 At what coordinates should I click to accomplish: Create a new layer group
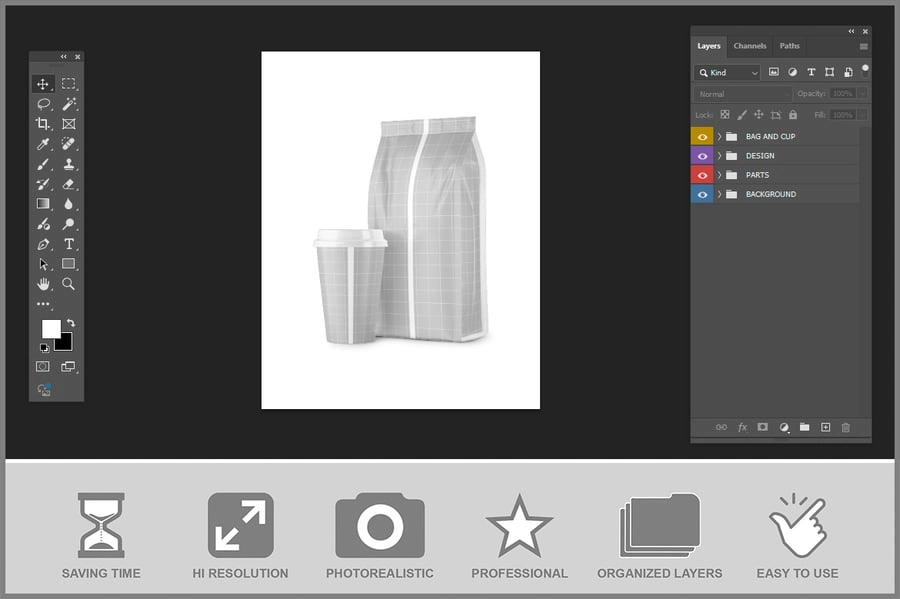[805, 427]
